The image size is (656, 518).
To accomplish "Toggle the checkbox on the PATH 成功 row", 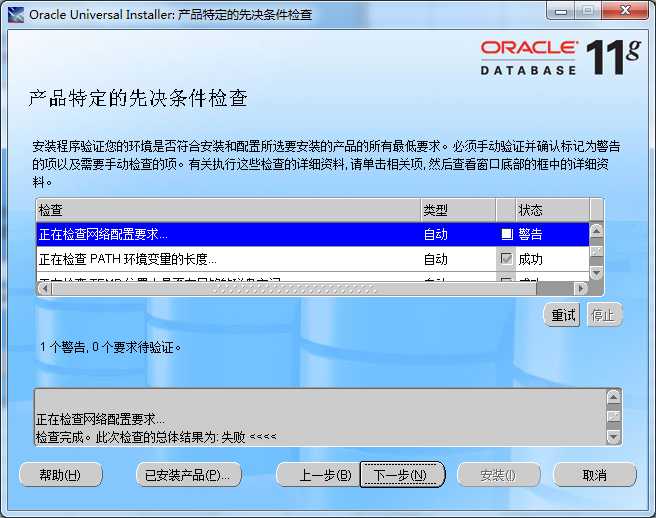I will tap(506, 259).
